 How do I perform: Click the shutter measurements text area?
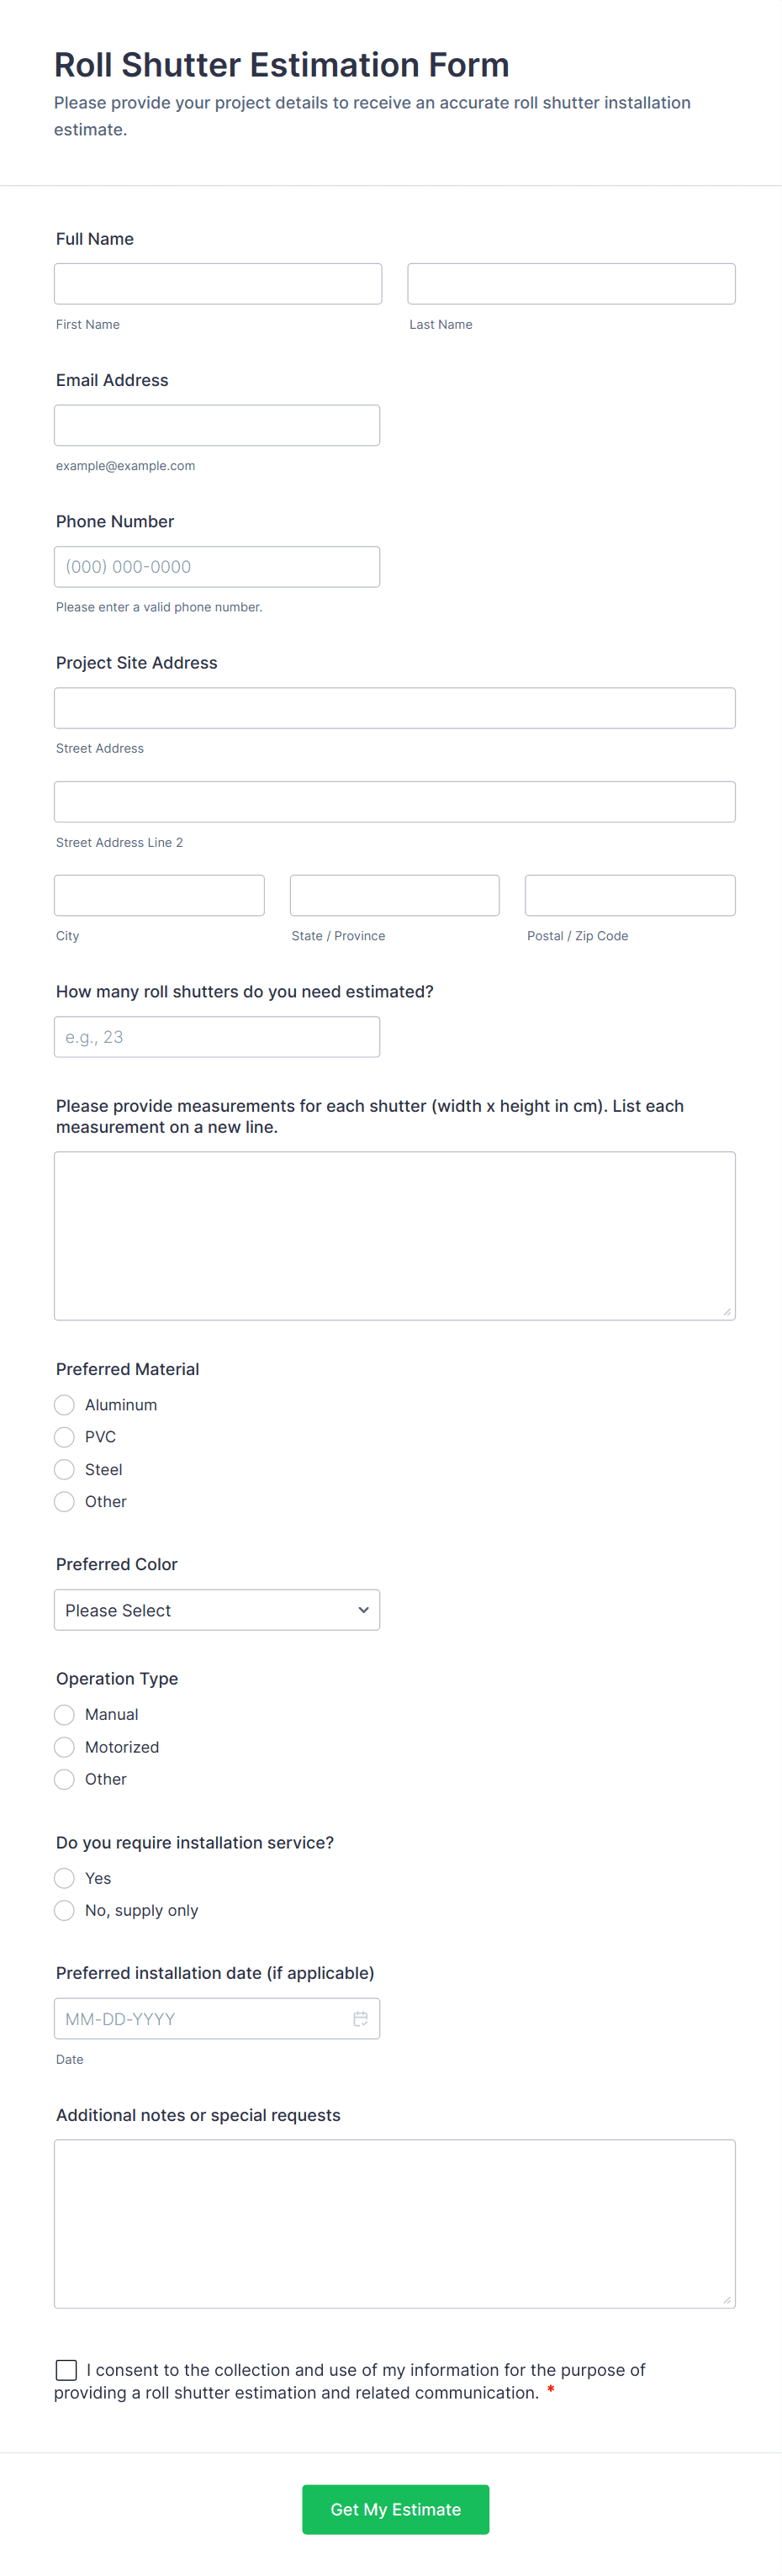(x=394, y=1234)
